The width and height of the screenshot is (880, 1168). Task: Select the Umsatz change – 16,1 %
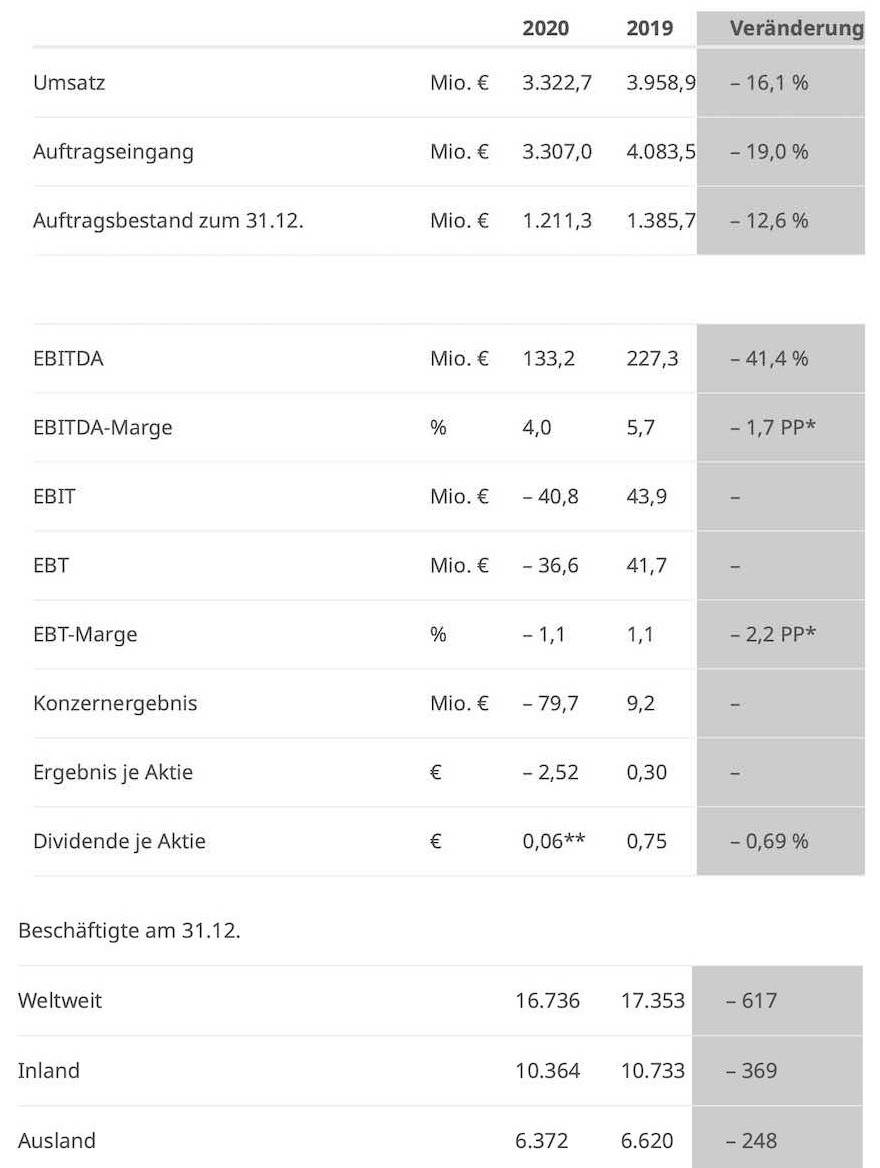coord(768,82)
